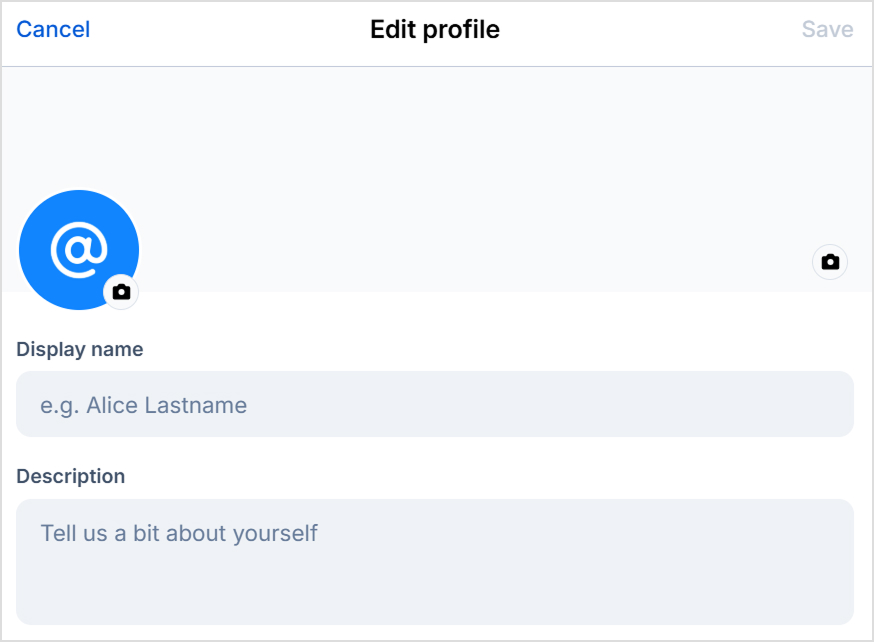Click inside the Display name field
Viewport: 874px width, 642px height.
coord(435,404)
